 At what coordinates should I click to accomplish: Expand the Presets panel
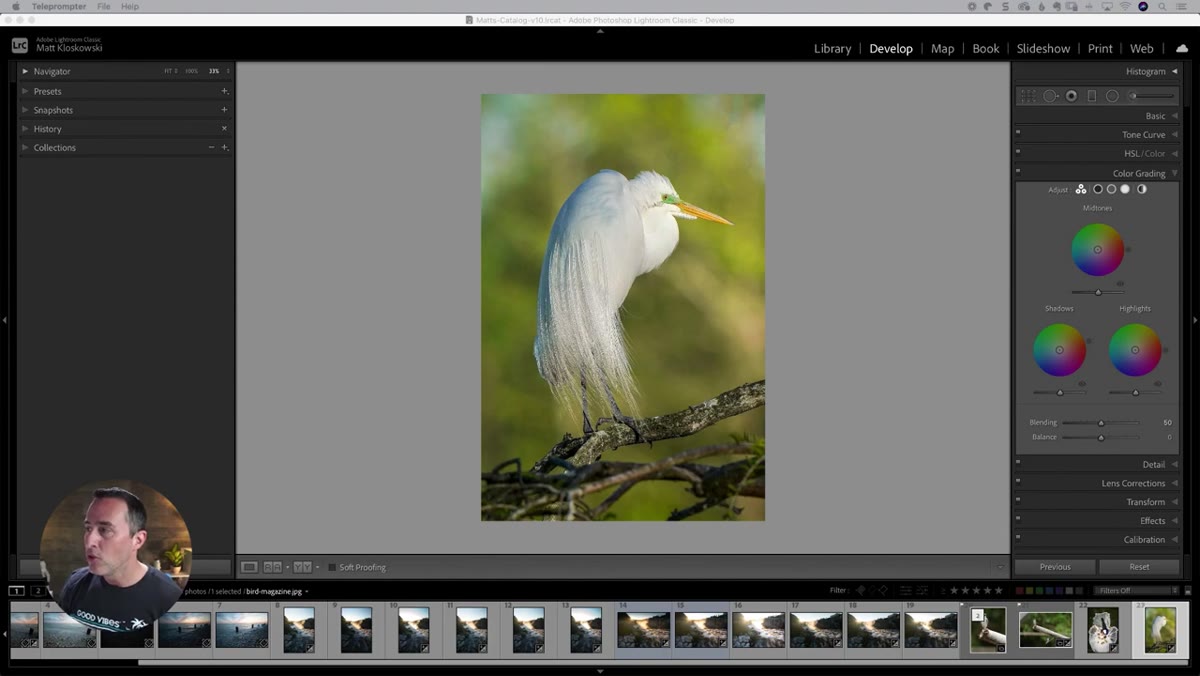26,91
